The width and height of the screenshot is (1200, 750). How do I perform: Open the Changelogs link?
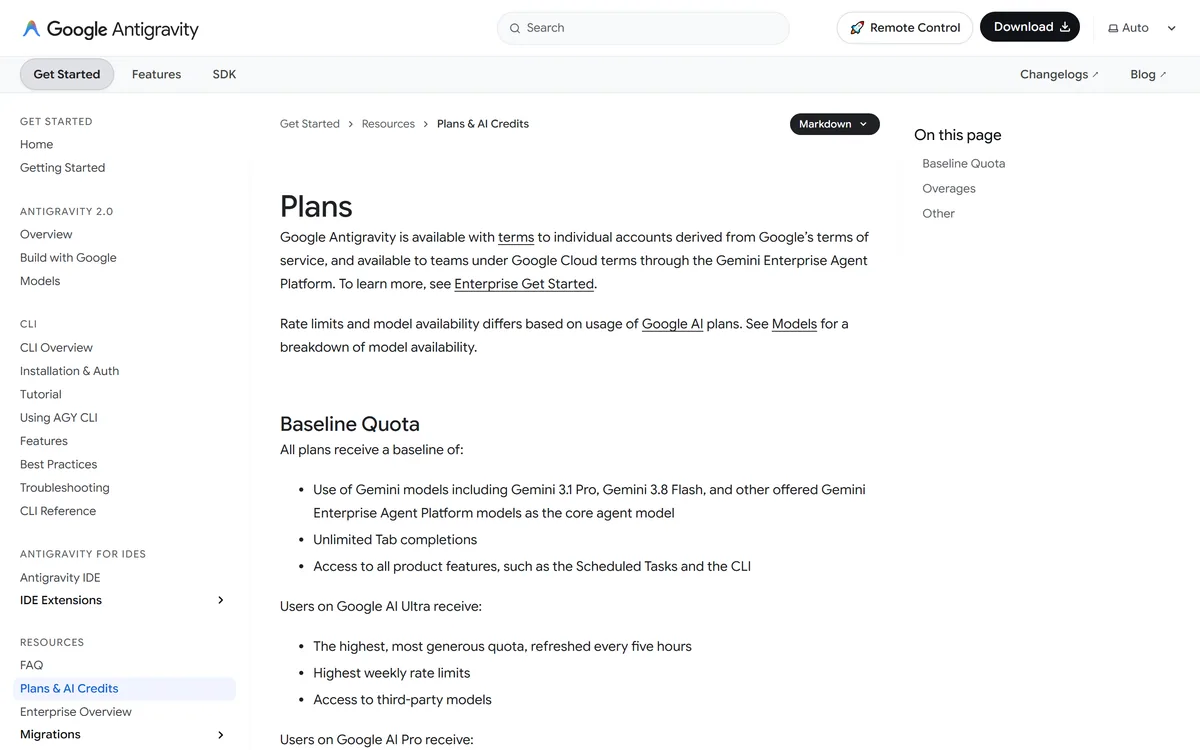1059,74
